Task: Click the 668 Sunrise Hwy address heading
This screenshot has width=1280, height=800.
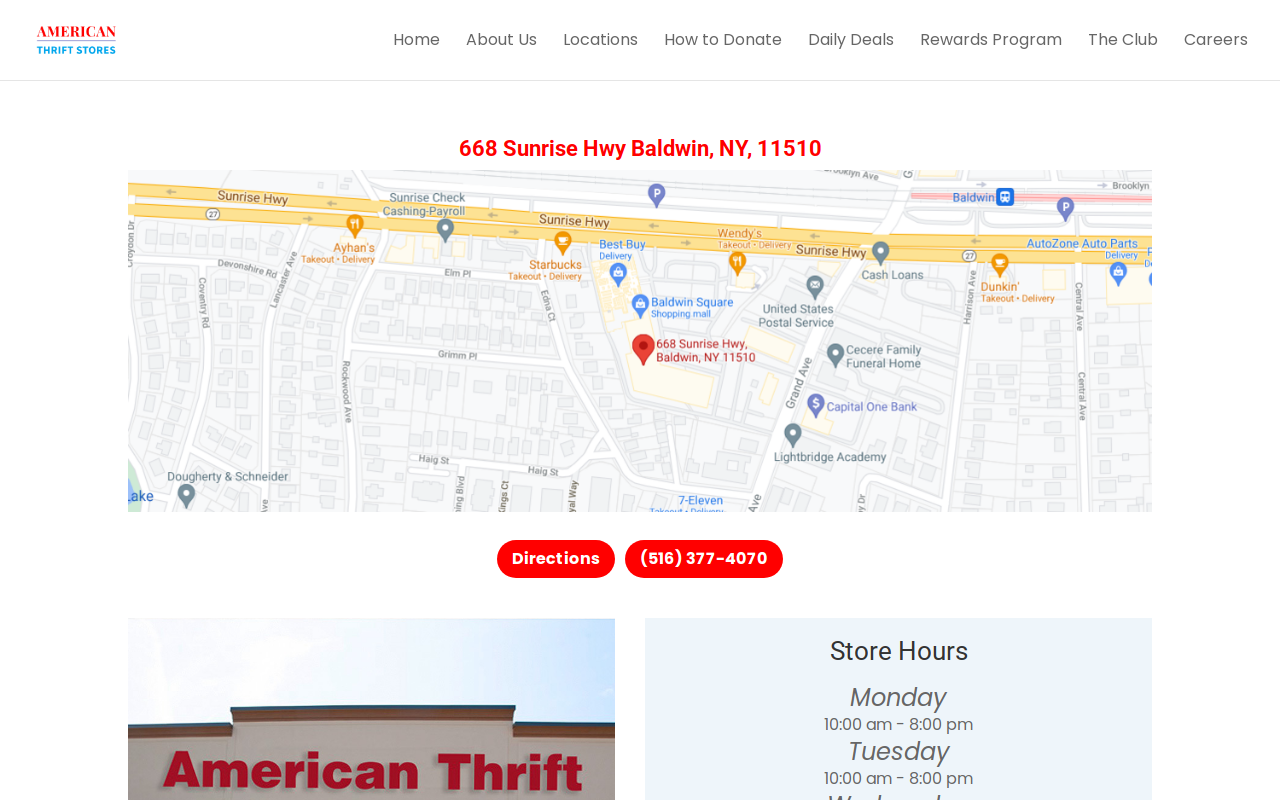Action: 640,148
